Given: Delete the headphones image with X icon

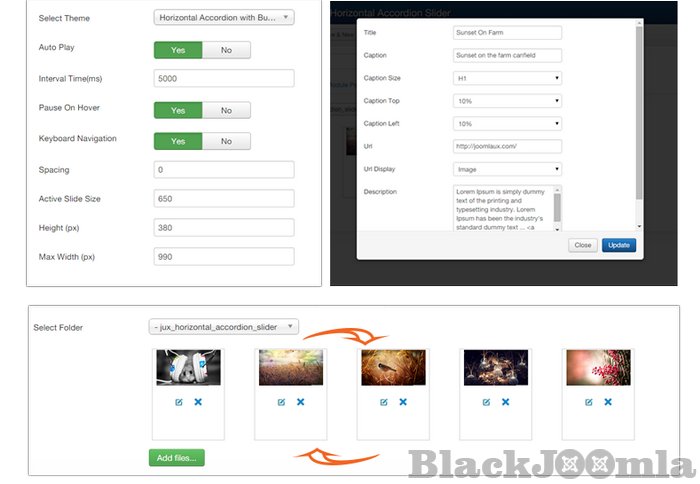Looking at the screenshot, I should [197, 402].
